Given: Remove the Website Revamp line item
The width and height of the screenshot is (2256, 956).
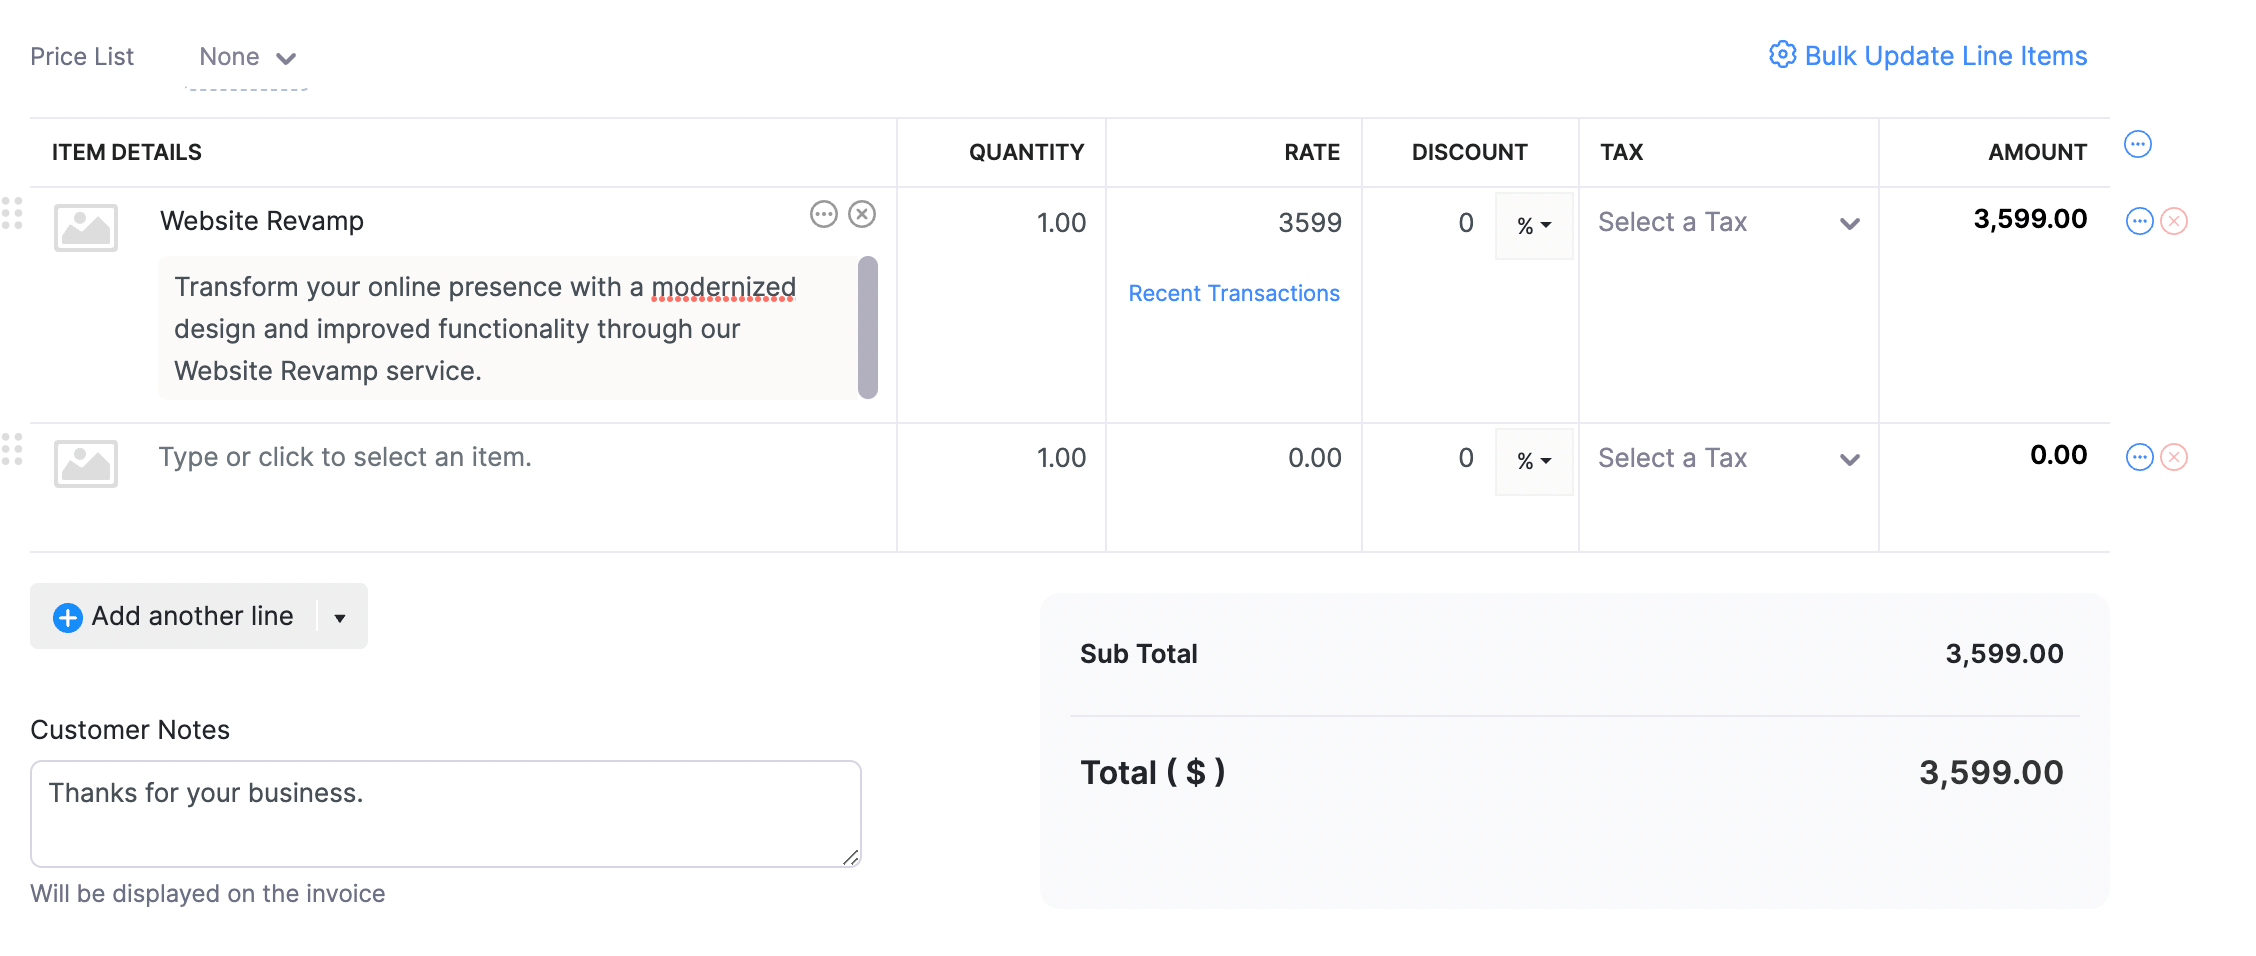Looking at the screenshot, I should click(x=2172, y=221).
